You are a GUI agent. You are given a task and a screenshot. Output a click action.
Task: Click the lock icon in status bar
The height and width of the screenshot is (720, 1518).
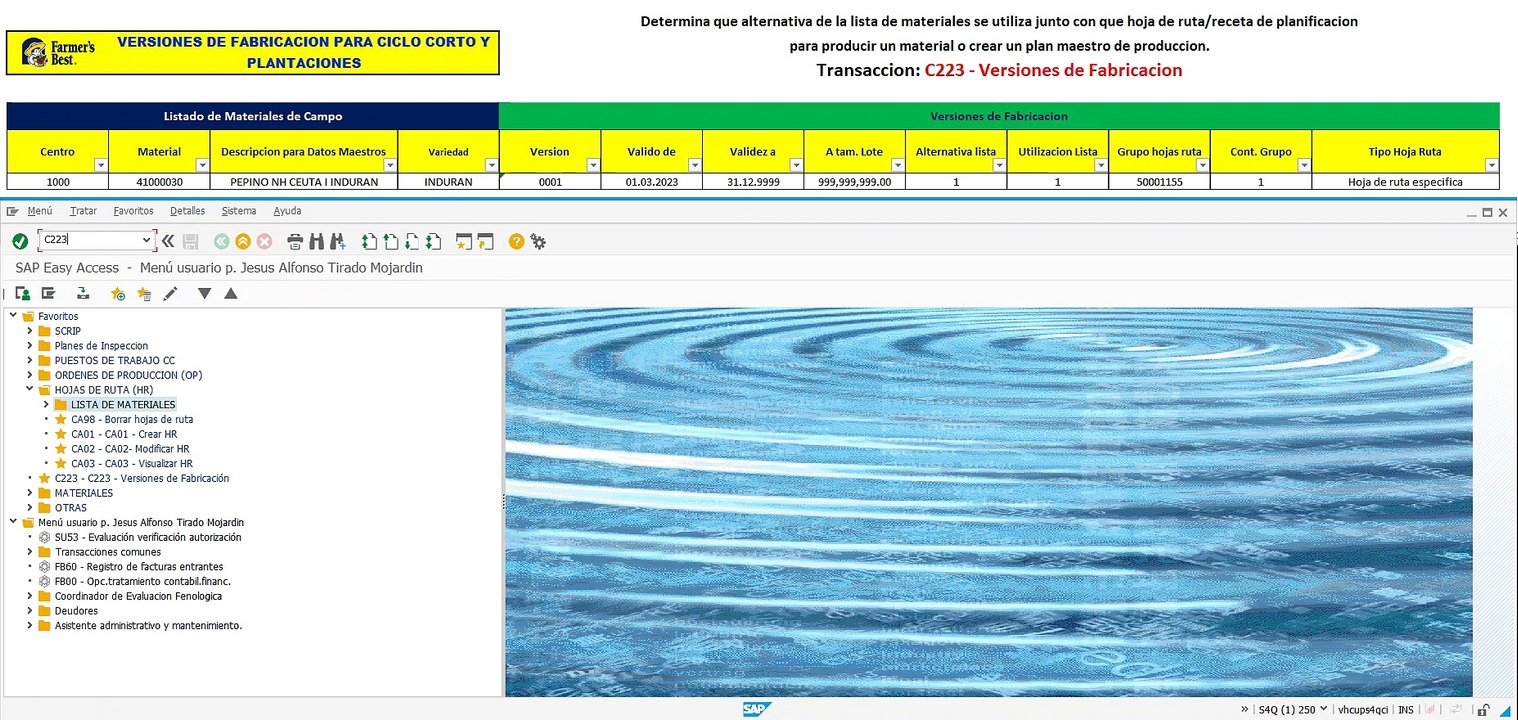[x=1483, y=709]
